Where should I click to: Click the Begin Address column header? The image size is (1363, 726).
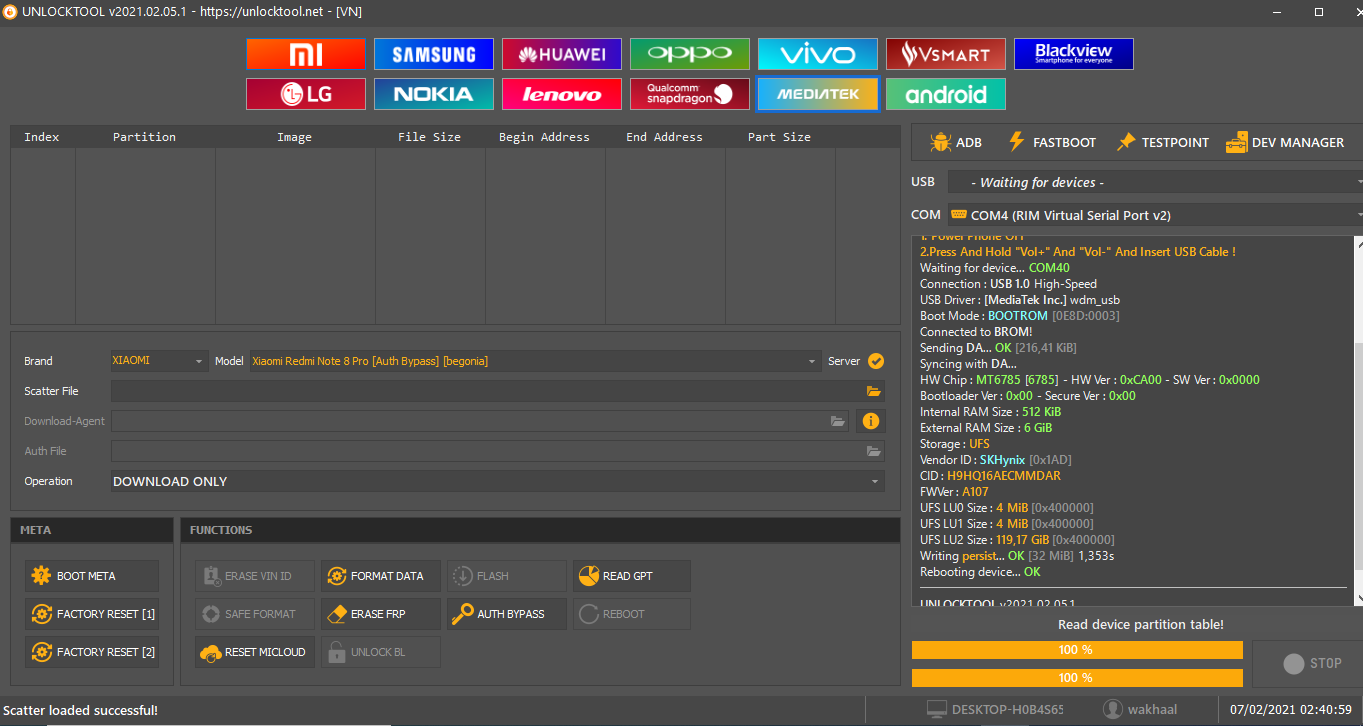[544, 137]
